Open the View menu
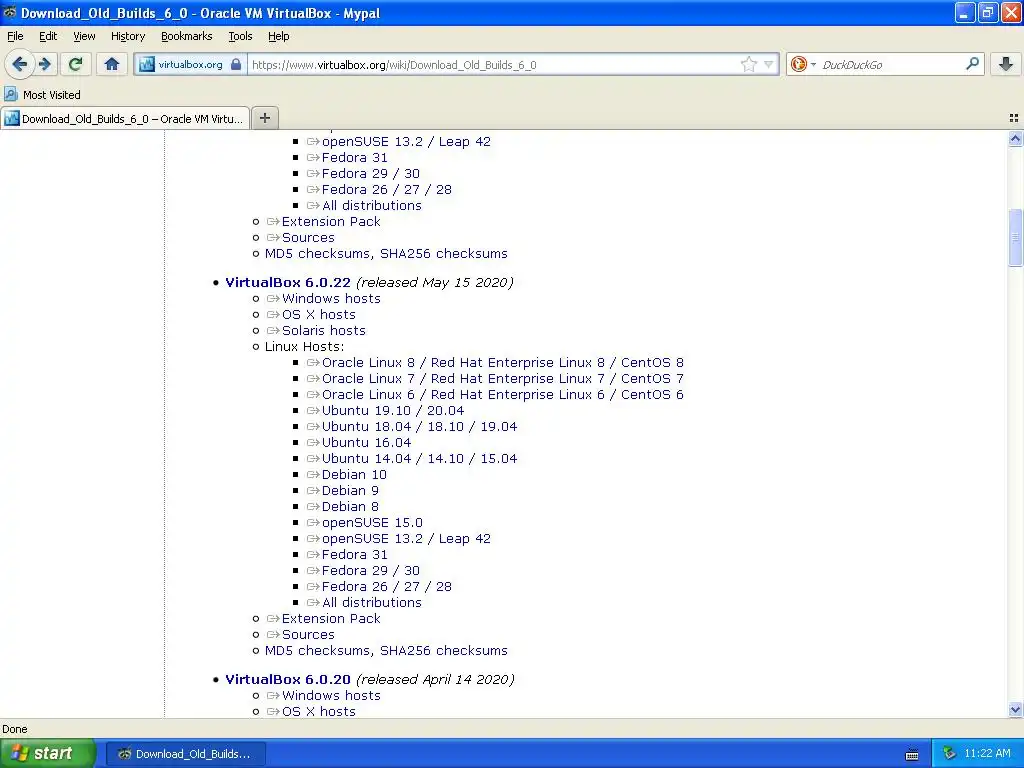The height and width of the screenshot is (768, 1024). (84, 36)
